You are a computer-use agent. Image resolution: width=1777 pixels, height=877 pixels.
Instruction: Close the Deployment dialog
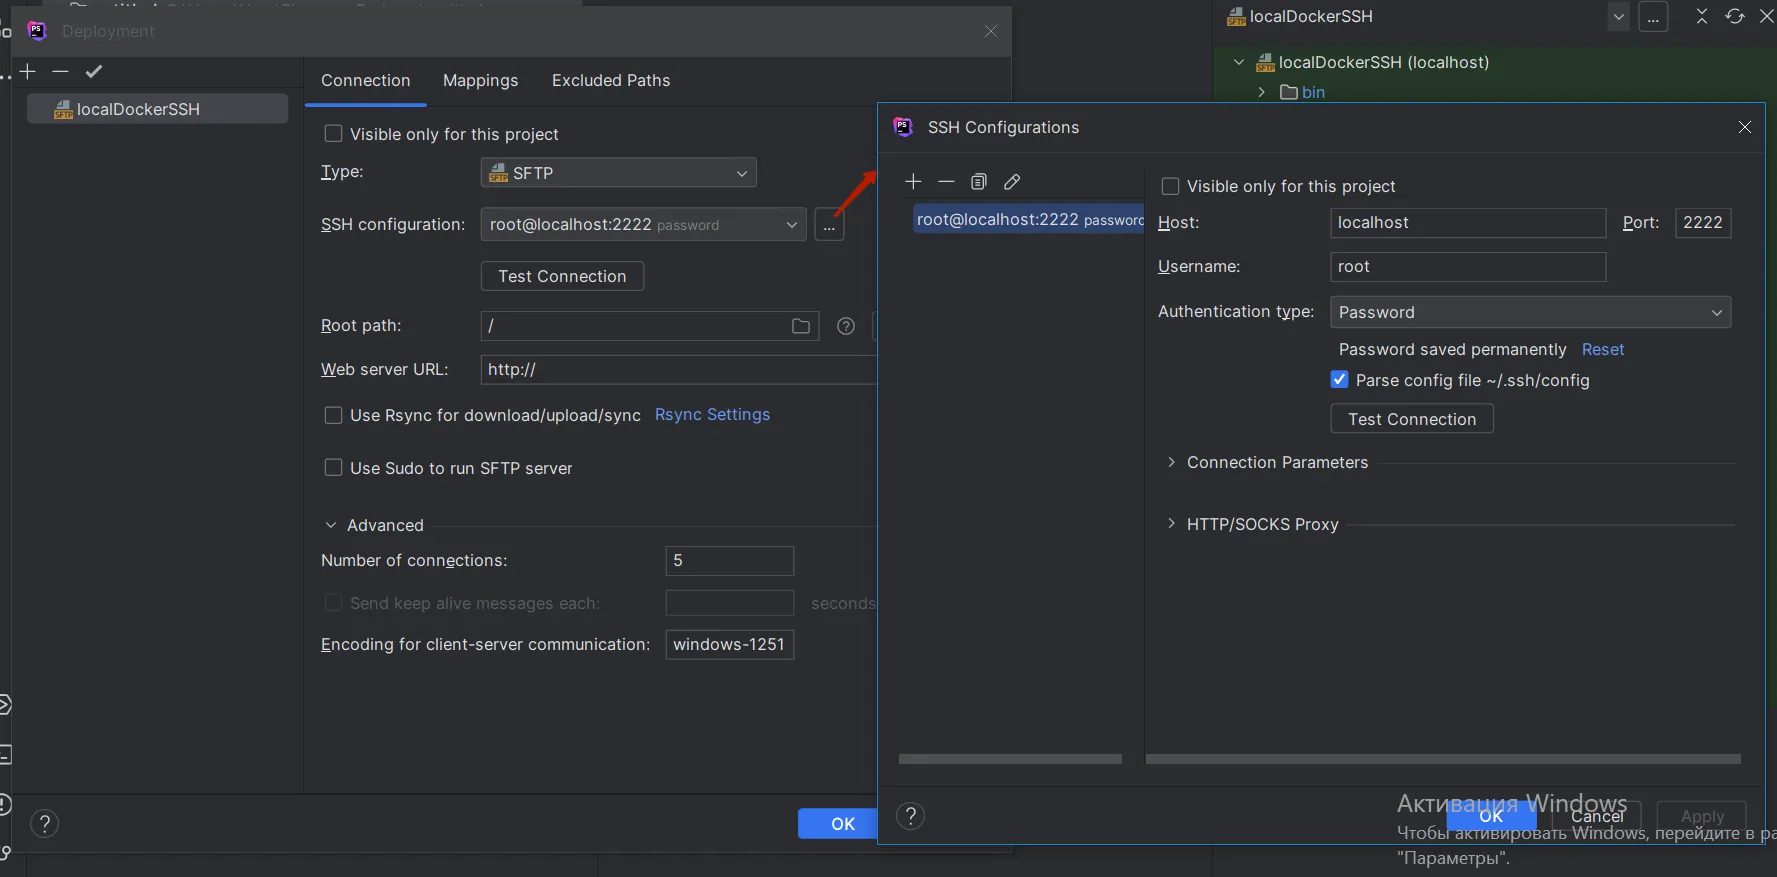click(x=991, y=31)
